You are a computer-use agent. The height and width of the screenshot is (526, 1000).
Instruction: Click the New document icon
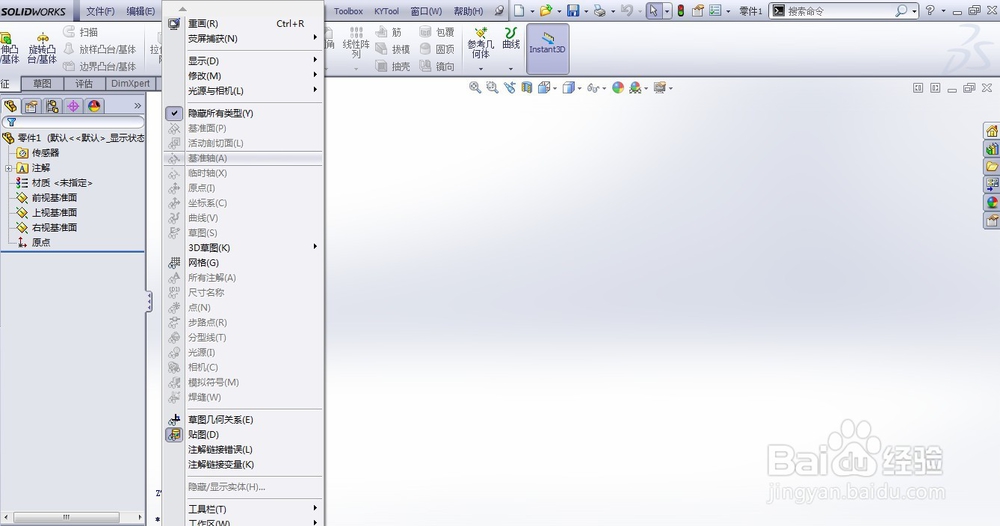[519, 11]
